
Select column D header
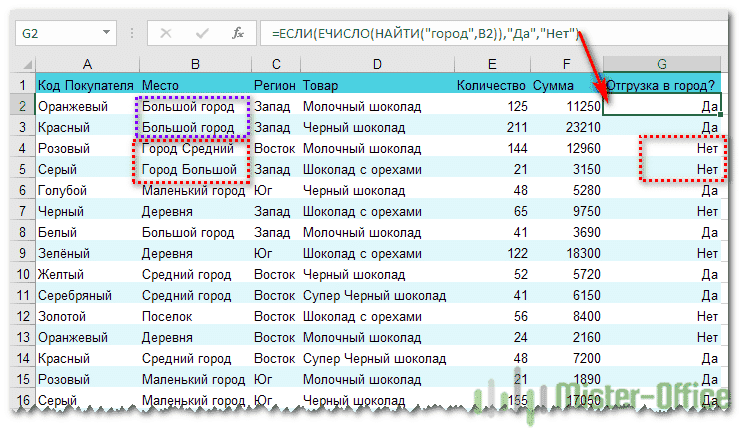[376, 64]
